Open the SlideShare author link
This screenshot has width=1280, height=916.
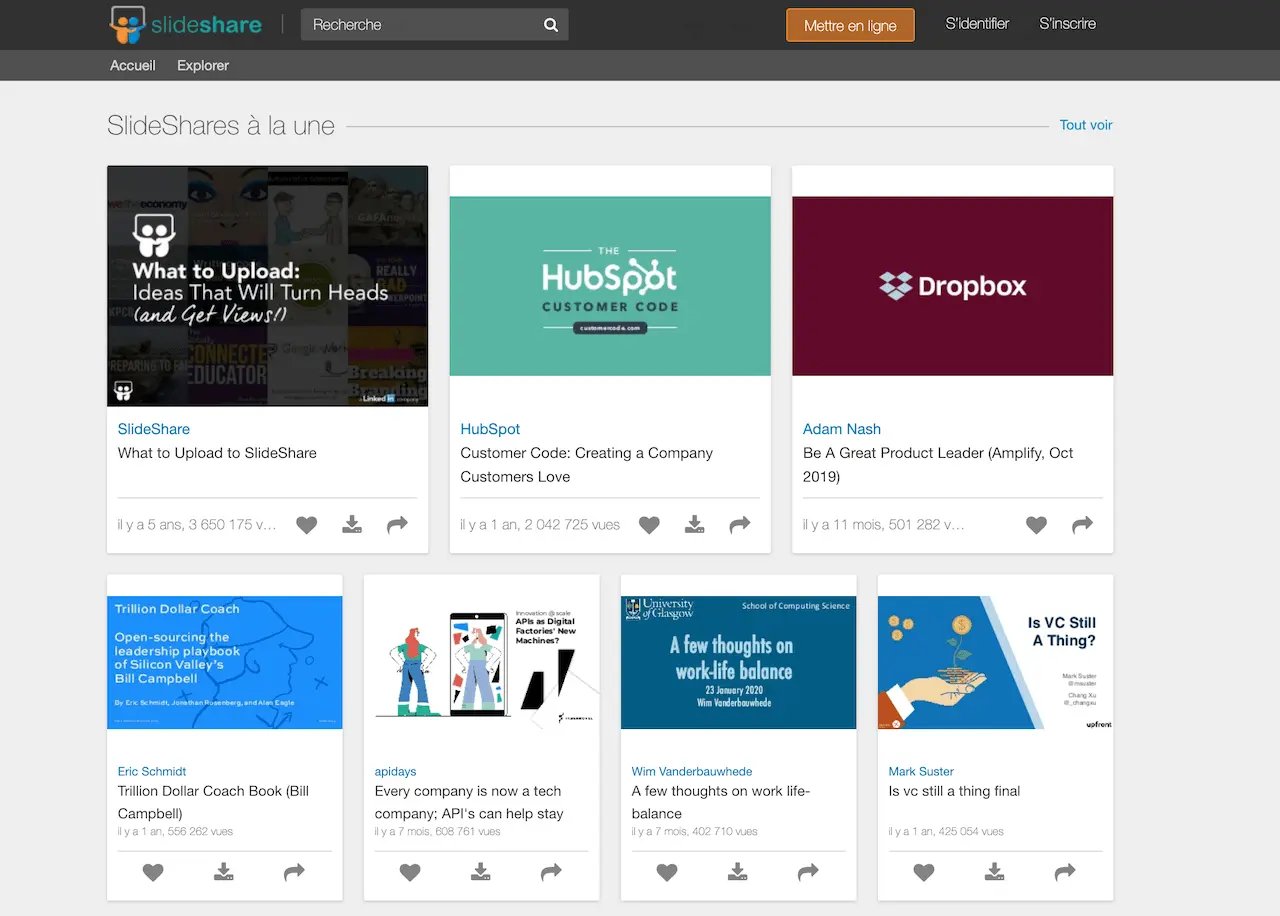click(x=154, y=429)
